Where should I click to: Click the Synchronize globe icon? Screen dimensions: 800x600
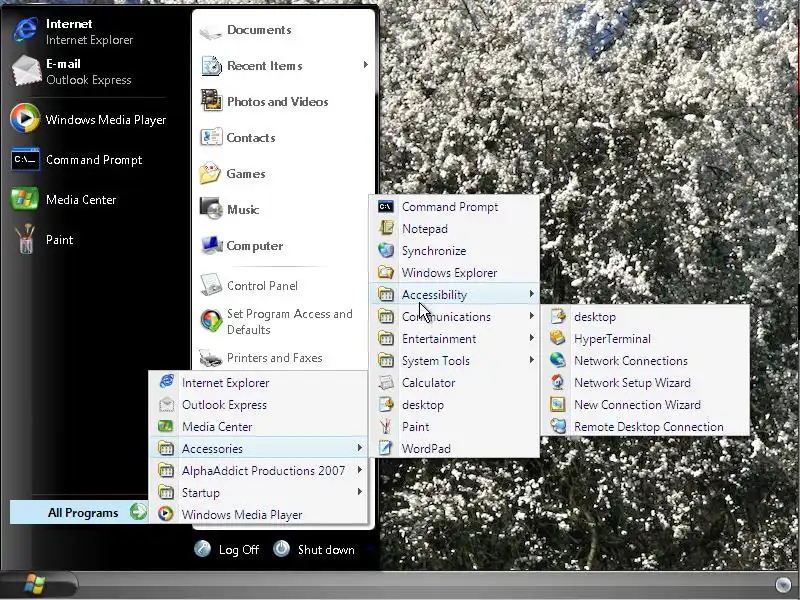tap(386, 250)
